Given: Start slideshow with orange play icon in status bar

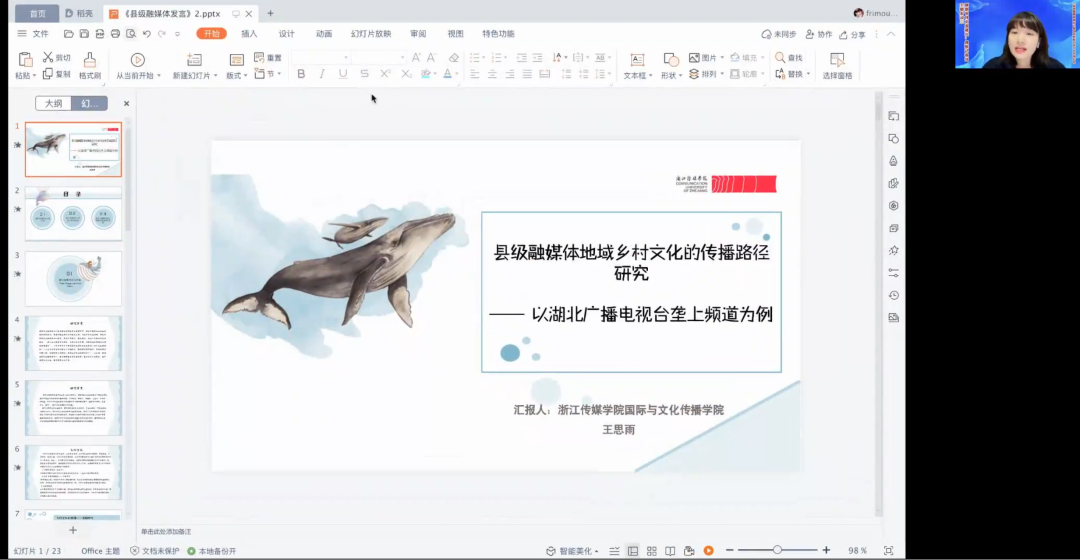Looking at the screenshot, I should pos(708,551).
